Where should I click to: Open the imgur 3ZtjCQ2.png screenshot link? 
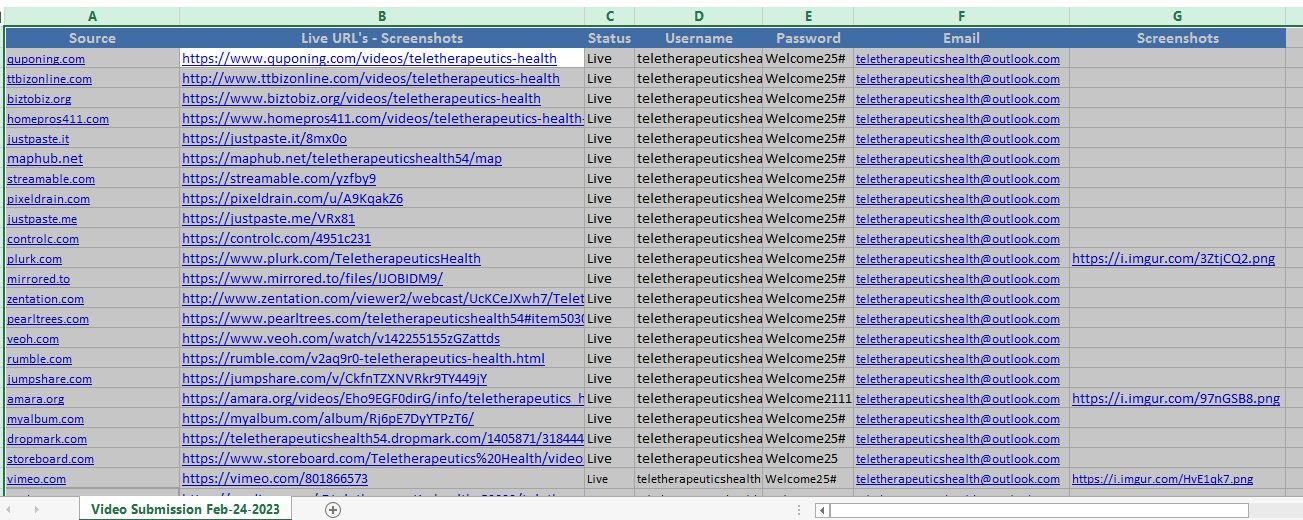click(x=1173, y=259)
